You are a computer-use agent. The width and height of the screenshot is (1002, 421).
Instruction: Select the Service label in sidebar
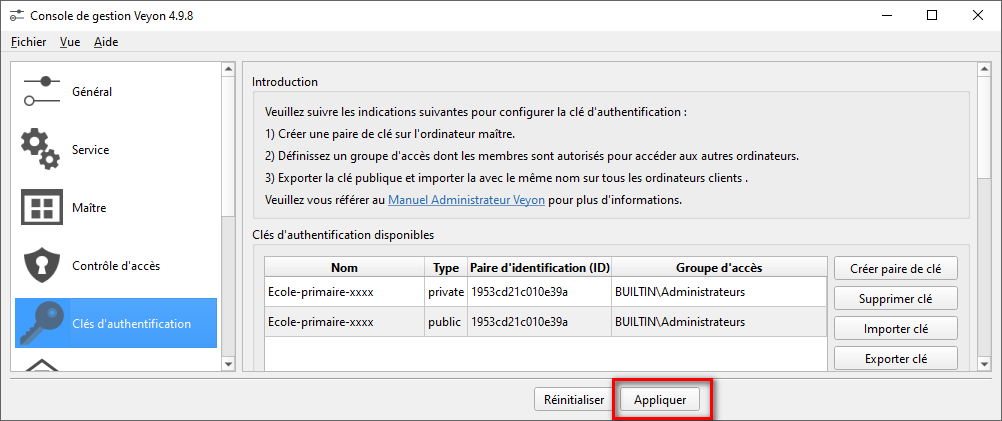[91, 150]
